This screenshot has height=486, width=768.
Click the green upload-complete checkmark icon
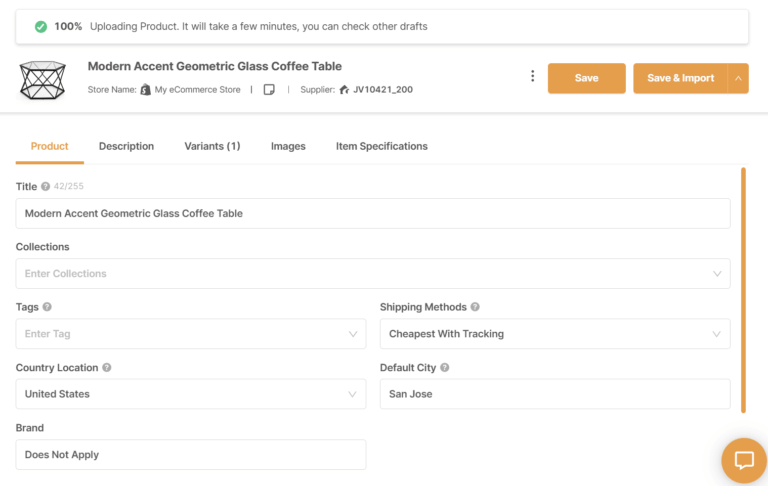pyautogui.click(x=41, y=26)
